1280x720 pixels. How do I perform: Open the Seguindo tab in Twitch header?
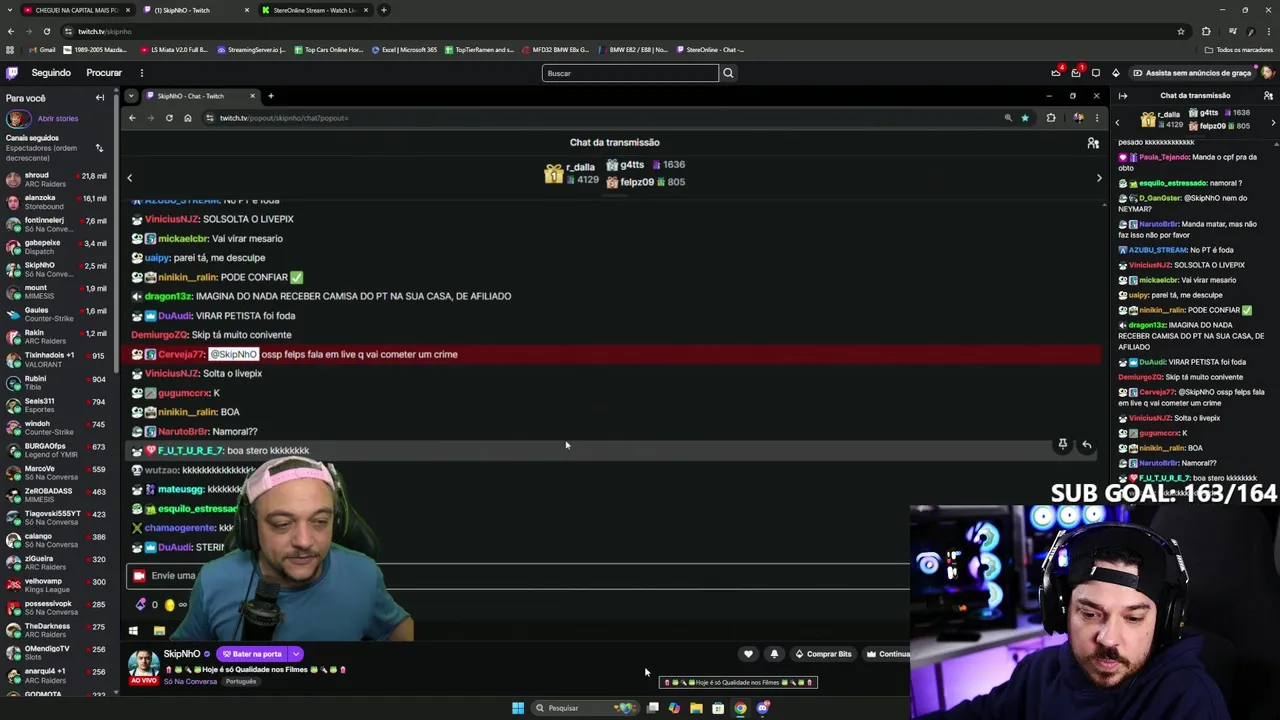[51, 73]
